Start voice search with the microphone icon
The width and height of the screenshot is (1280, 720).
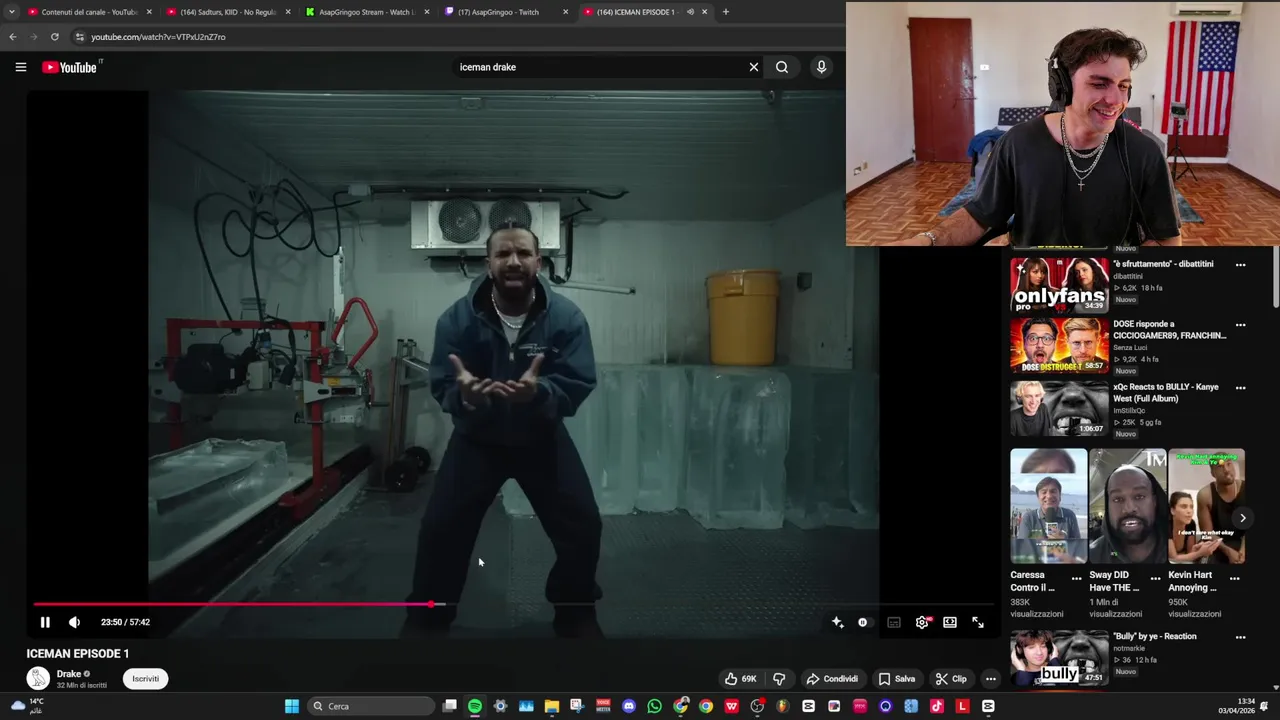821,67
